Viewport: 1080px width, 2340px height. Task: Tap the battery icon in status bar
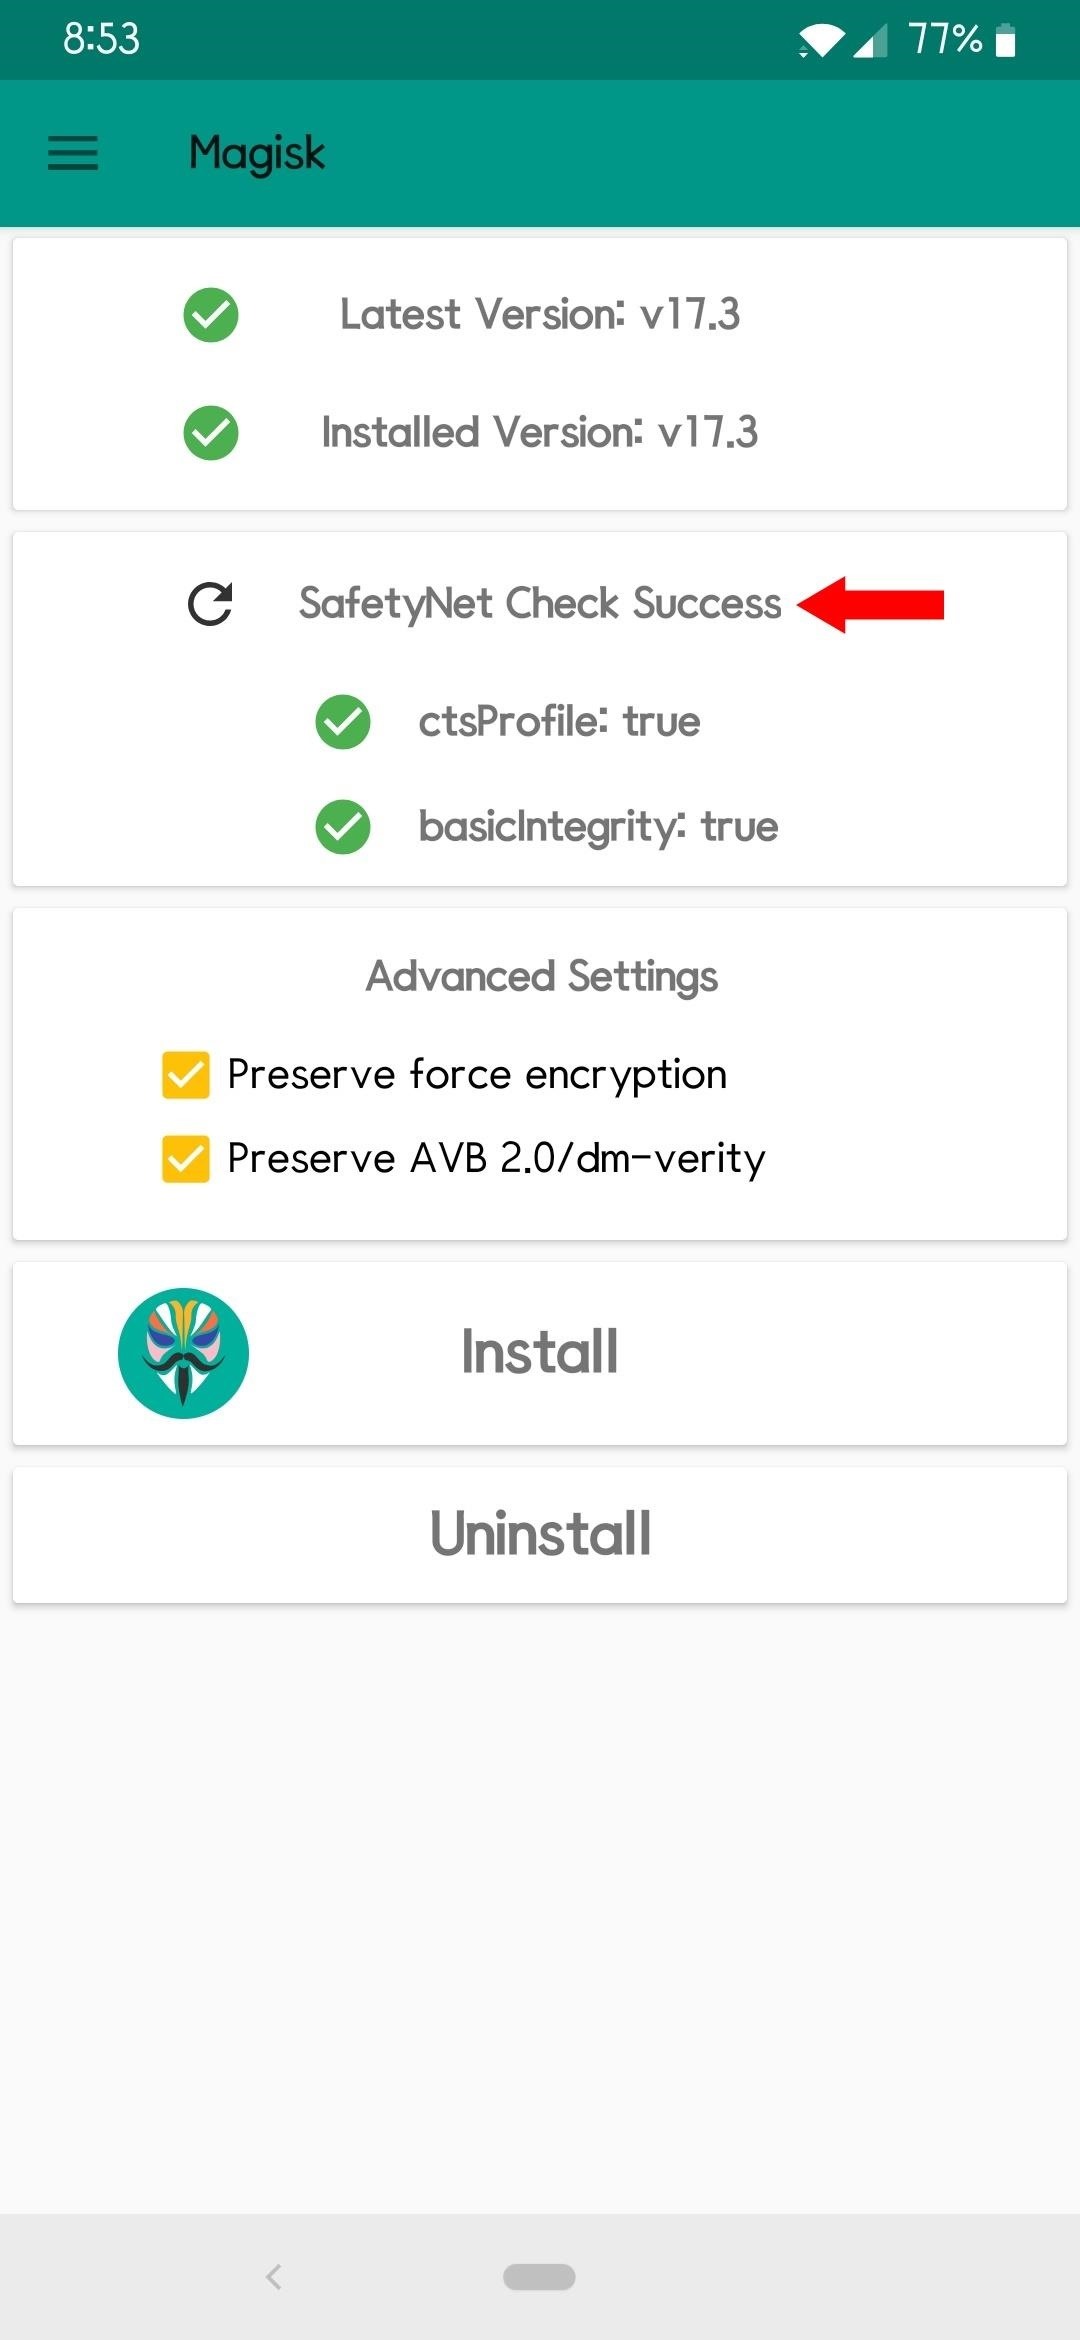pos(1006,41)
